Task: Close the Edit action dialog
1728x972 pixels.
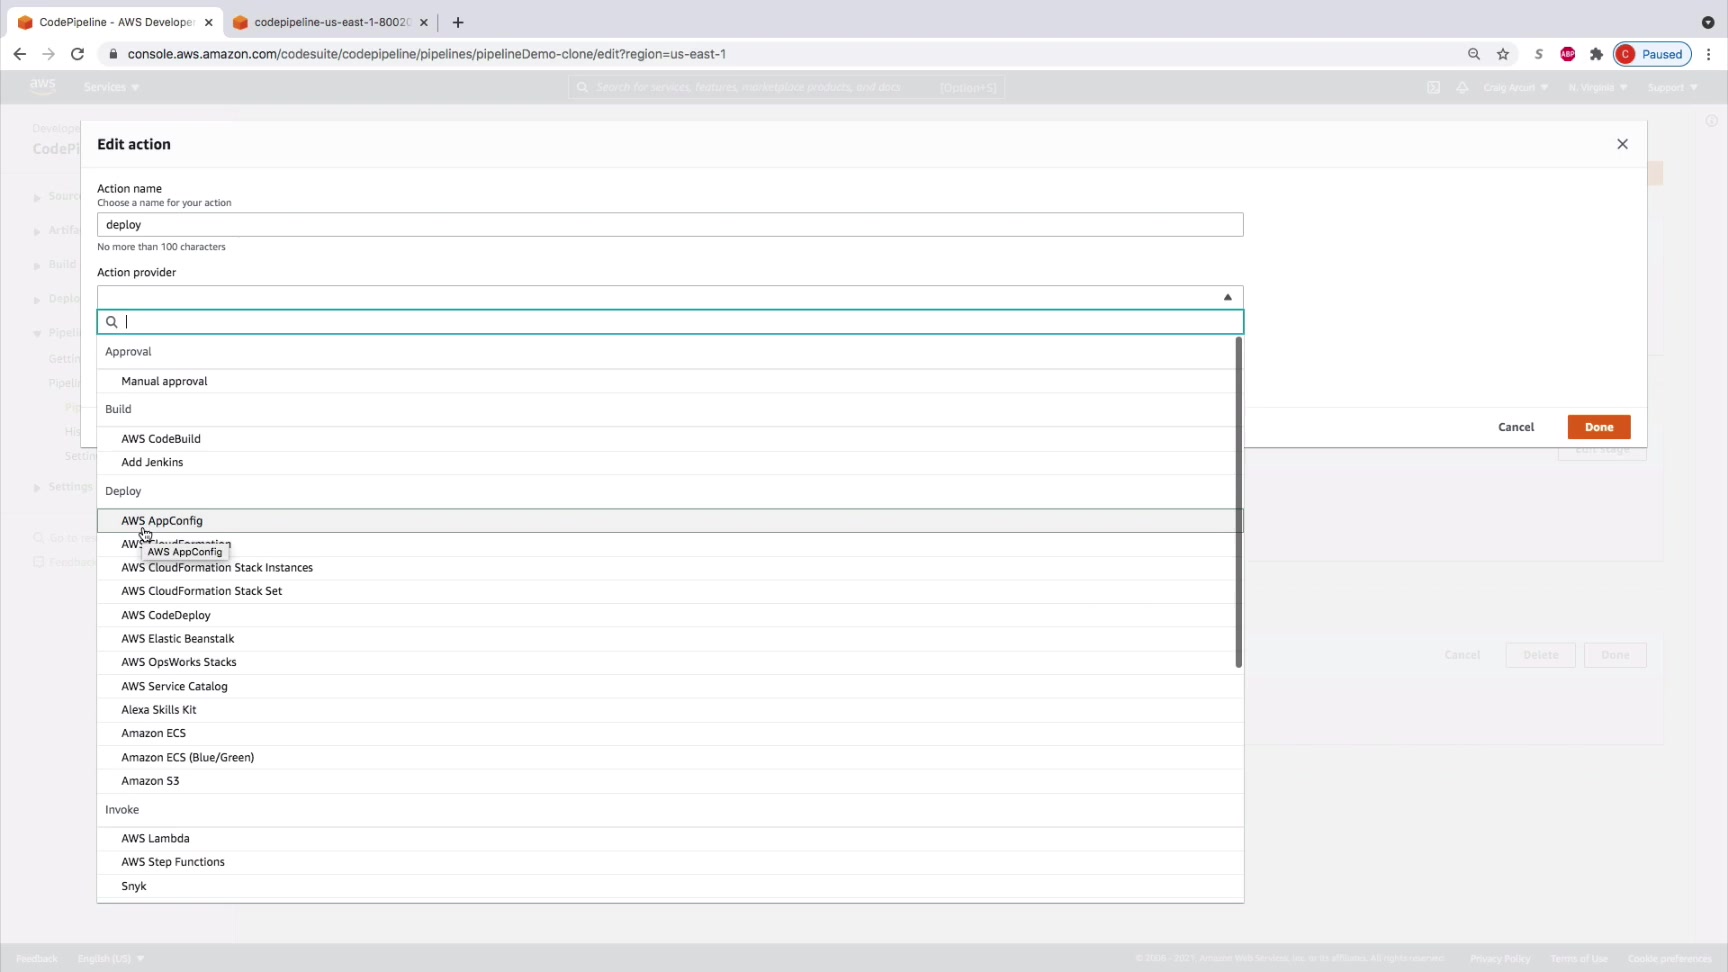Action: (1622, 144)
